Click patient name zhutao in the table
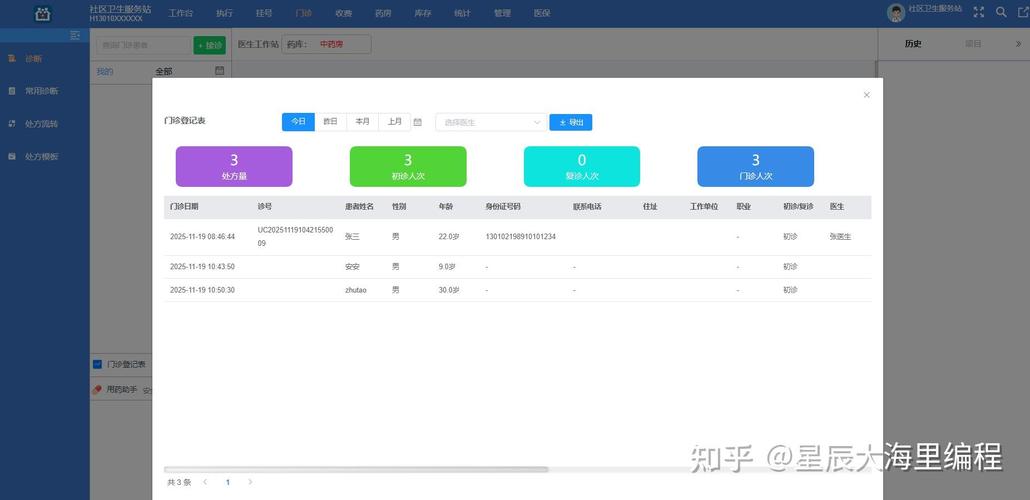The width and height of the screenshot is (1030, 500). pos(355,290)
